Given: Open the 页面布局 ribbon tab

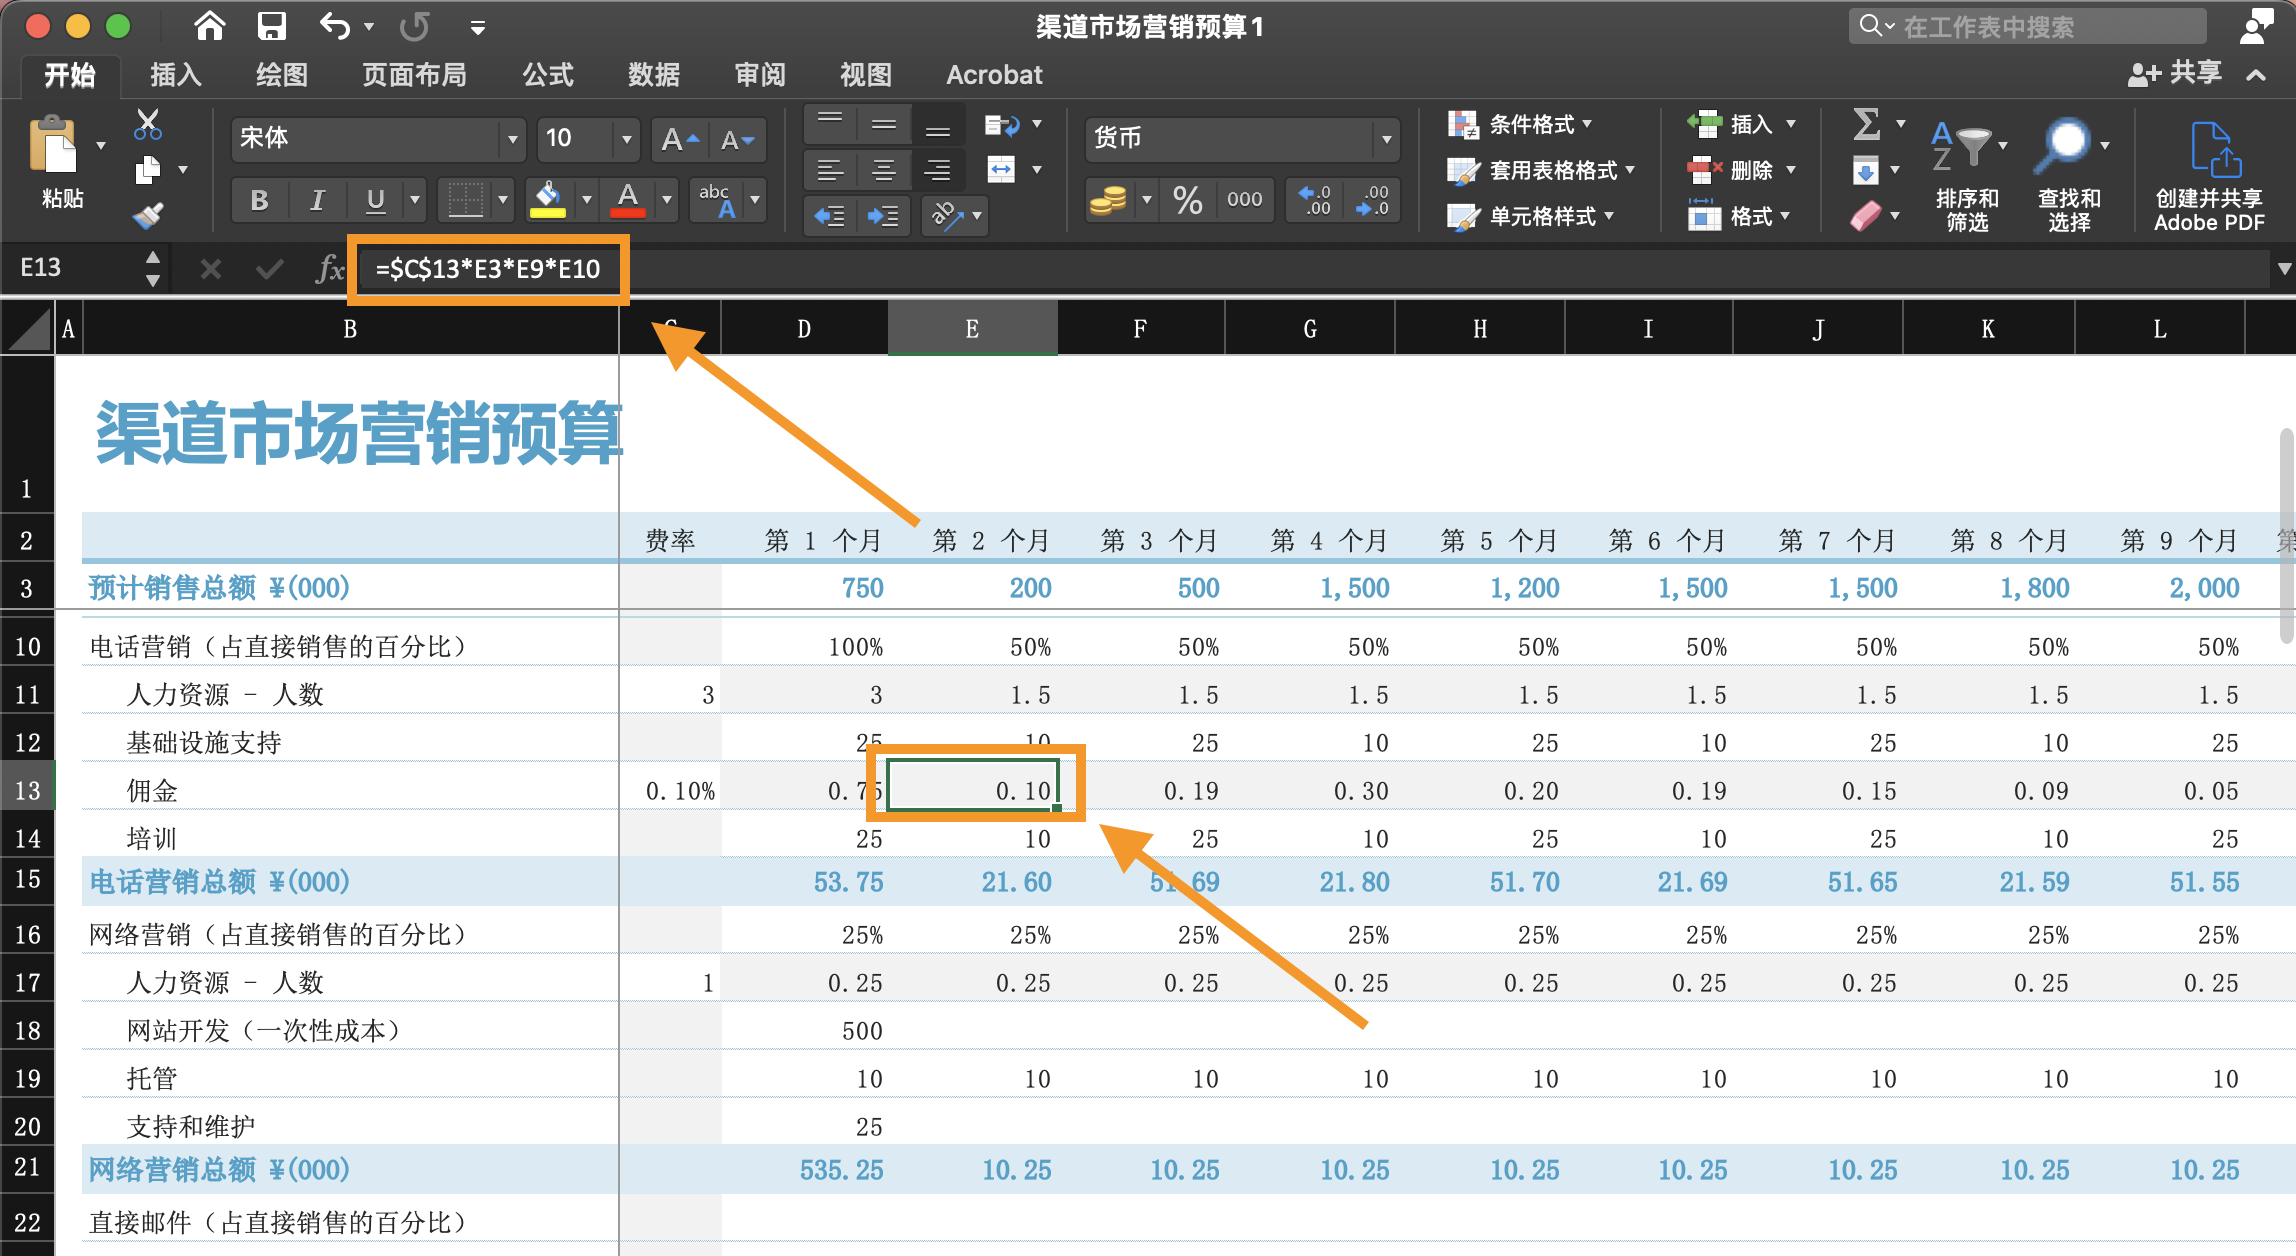Looking at the screenshot, I should [414, 75].
